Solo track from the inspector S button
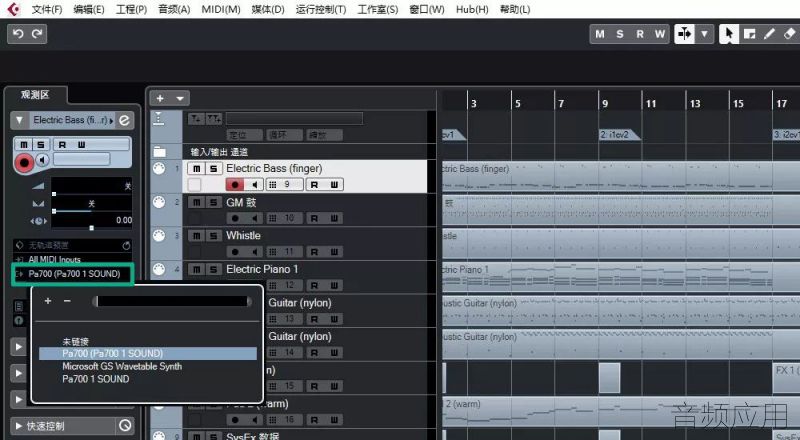This screenshot has width=800, height=440. pos(40,145)
